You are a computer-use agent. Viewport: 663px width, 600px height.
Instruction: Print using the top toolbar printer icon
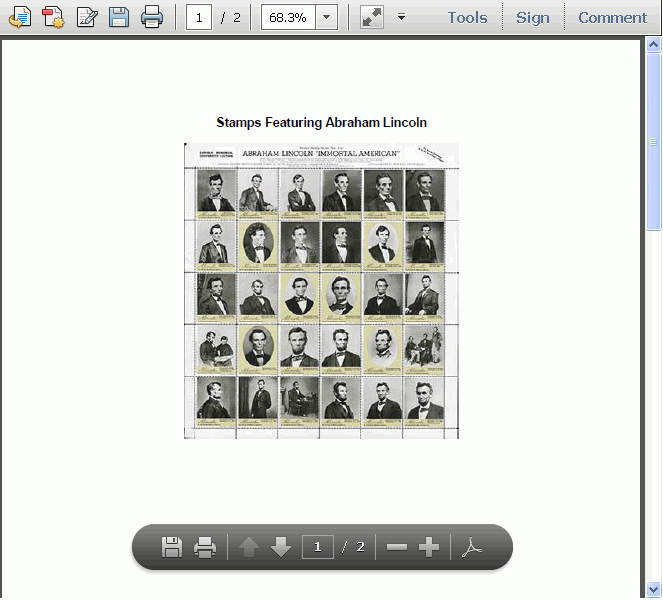point(152,17)
